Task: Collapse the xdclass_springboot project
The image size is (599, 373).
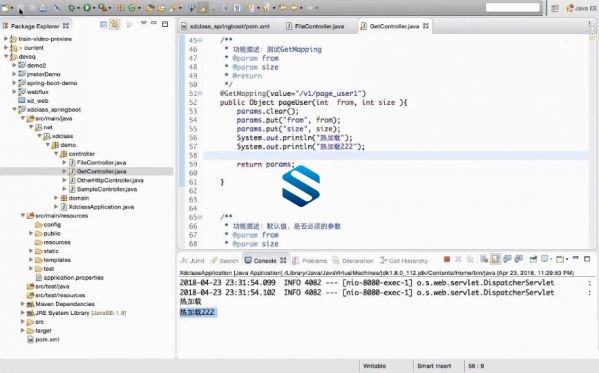Action: coord(14,110)
